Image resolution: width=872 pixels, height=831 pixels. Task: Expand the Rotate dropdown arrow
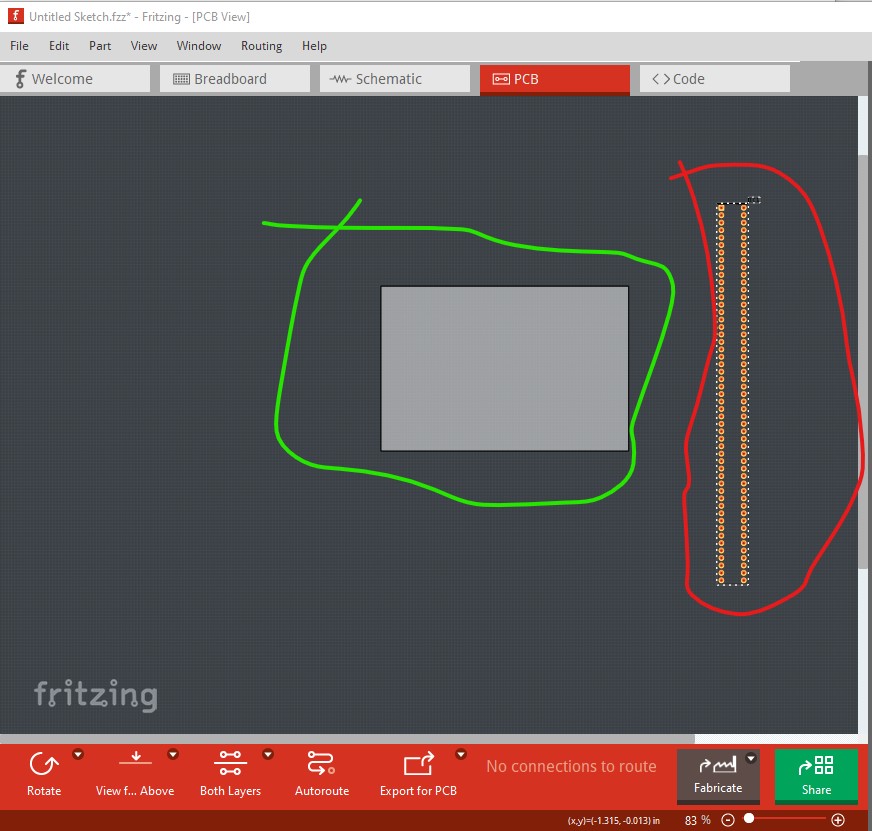(x=78, y=755)
